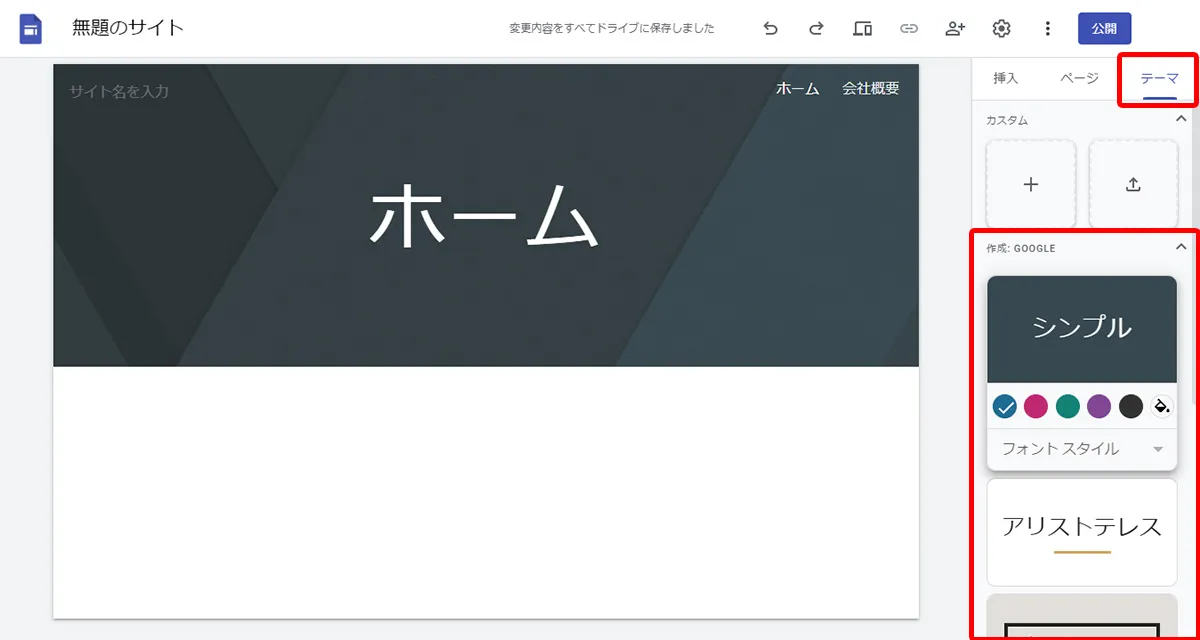Click the copy site link icon
The width and height of the screenshot is (1200, 640).
pos(909,28)
